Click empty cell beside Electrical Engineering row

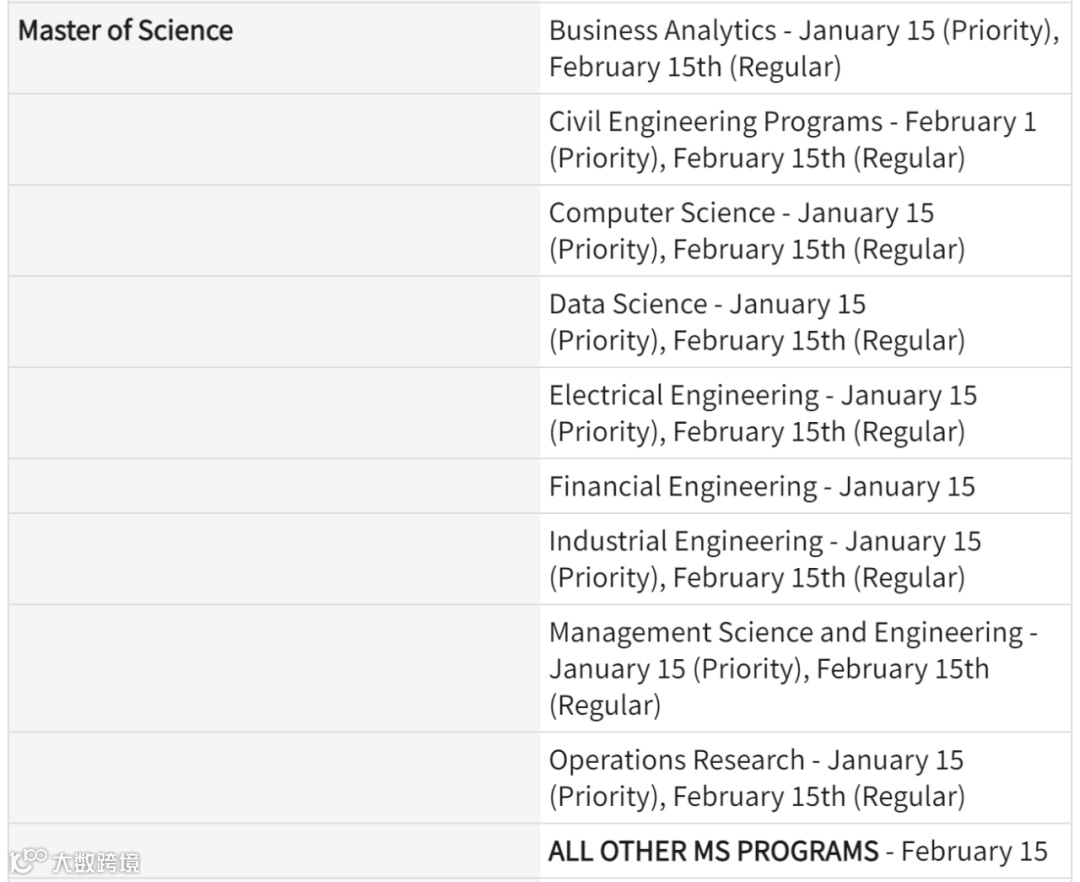coord(274,413)
